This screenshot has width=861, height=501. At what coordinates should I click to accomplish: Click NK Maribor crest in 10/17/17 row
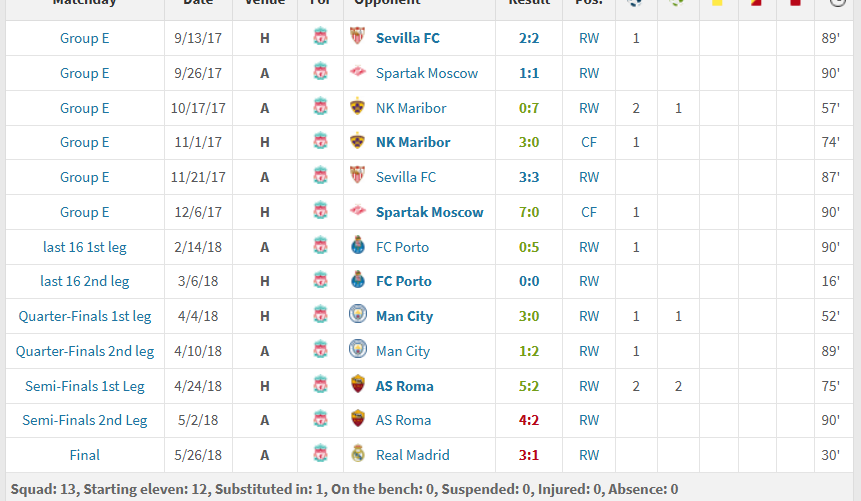[x=357, y=107]
